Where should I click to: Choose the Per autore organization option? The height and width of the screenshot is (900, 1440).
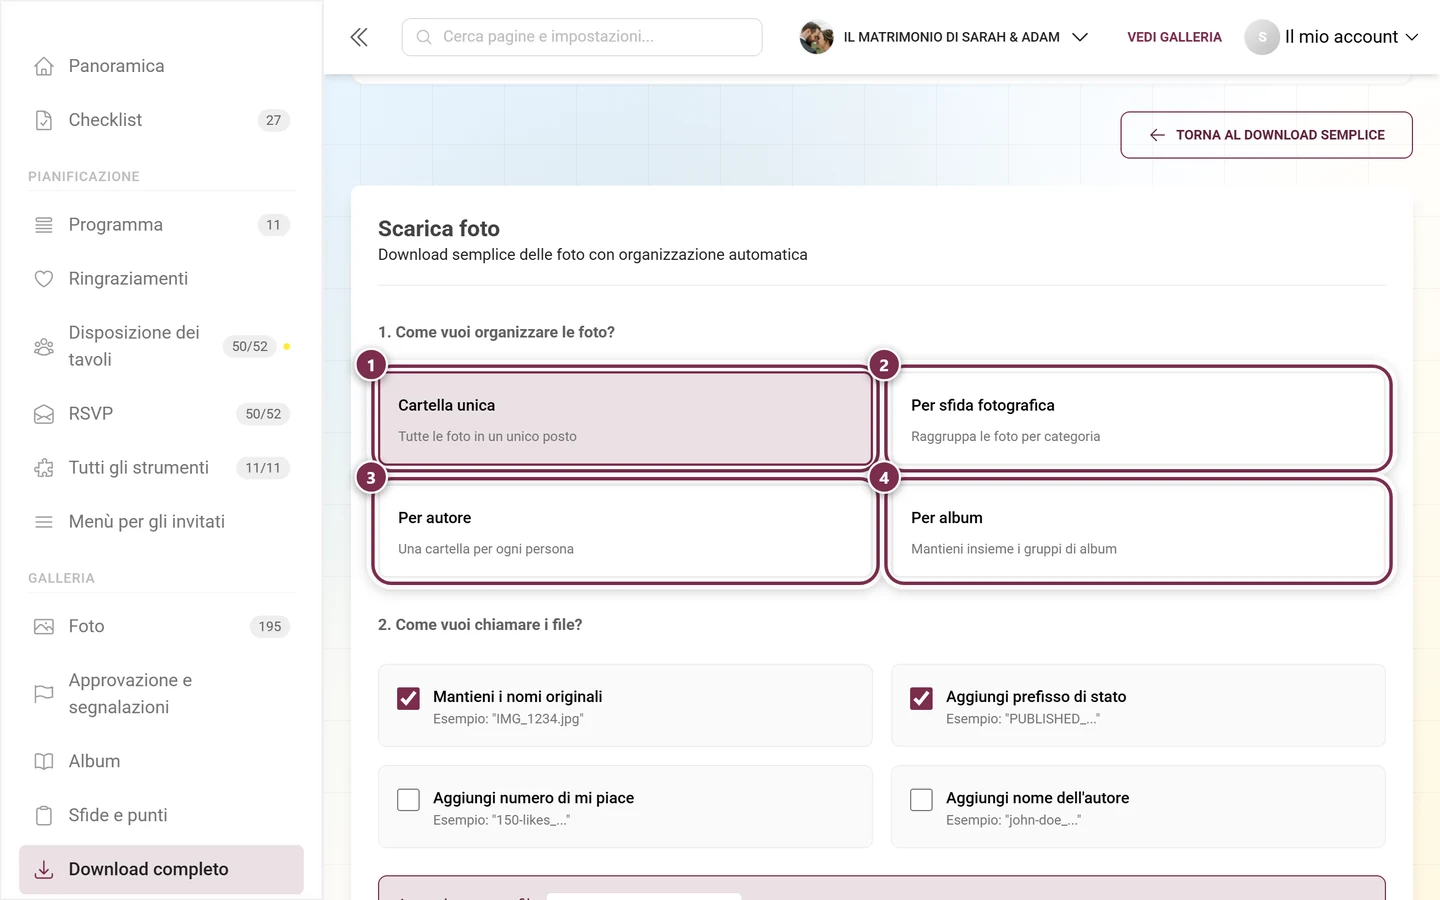pyautogui.click(x=625, y=531)
